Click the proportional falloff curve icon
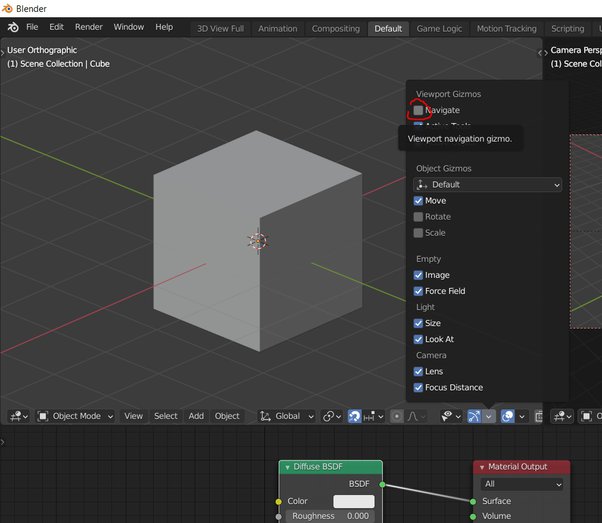 coord(413,416)
